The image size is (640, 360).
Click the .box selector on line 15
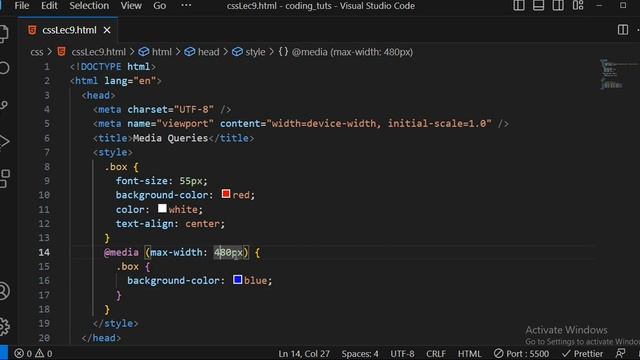pos(127,267)
